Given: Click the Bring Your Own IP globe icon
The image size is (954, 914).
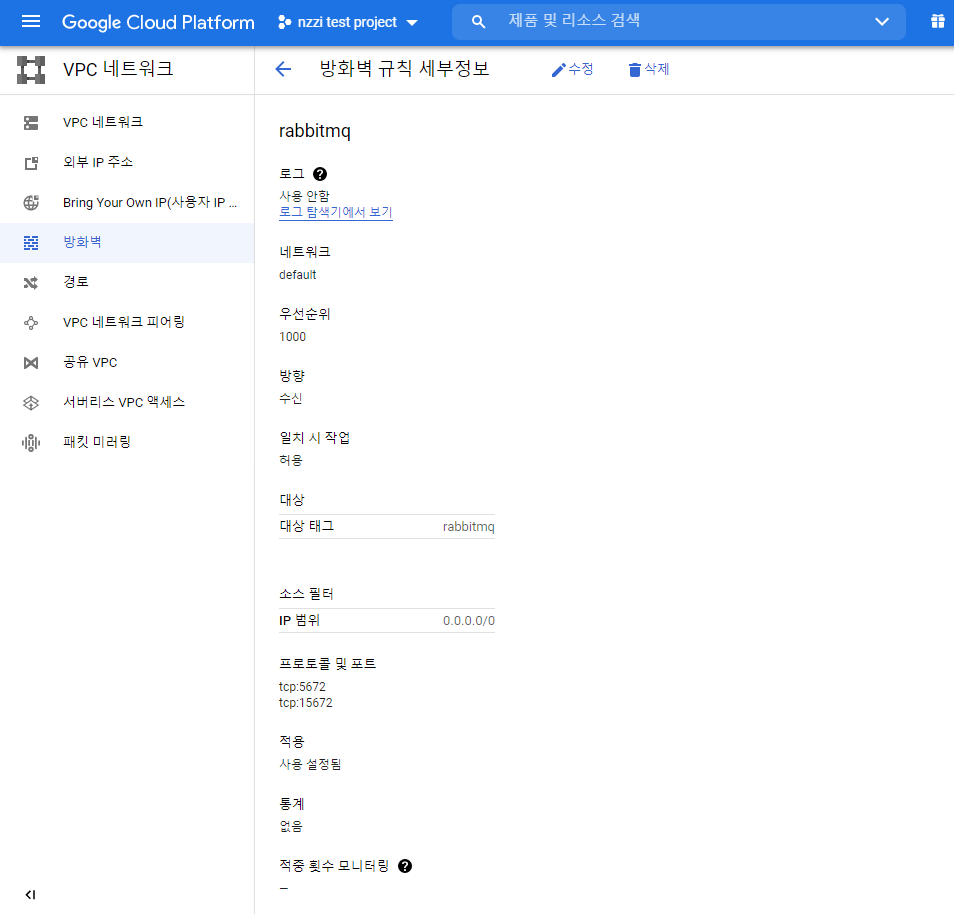Looking at the screenshot, I should (x=31, y=203).
